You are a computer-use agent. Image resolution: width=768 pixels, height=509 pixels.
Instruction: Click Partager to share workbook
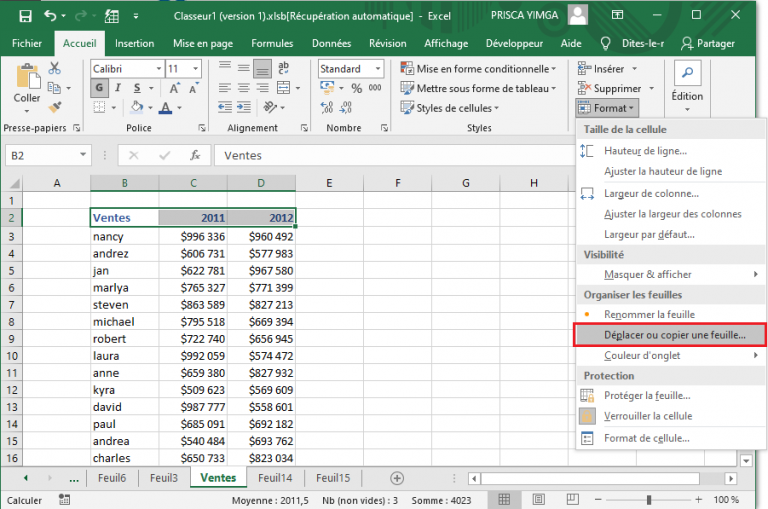tap(708, 43)
